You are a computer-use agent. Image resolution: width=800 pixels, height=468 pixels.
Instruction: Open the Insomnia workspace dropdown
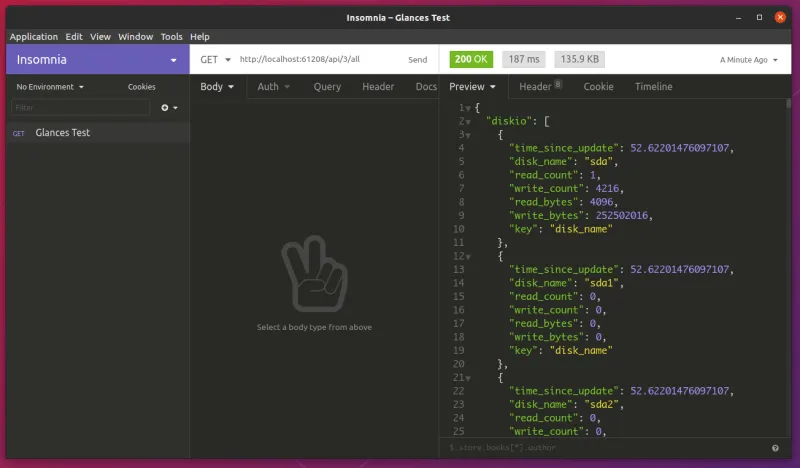coord(97,60)
